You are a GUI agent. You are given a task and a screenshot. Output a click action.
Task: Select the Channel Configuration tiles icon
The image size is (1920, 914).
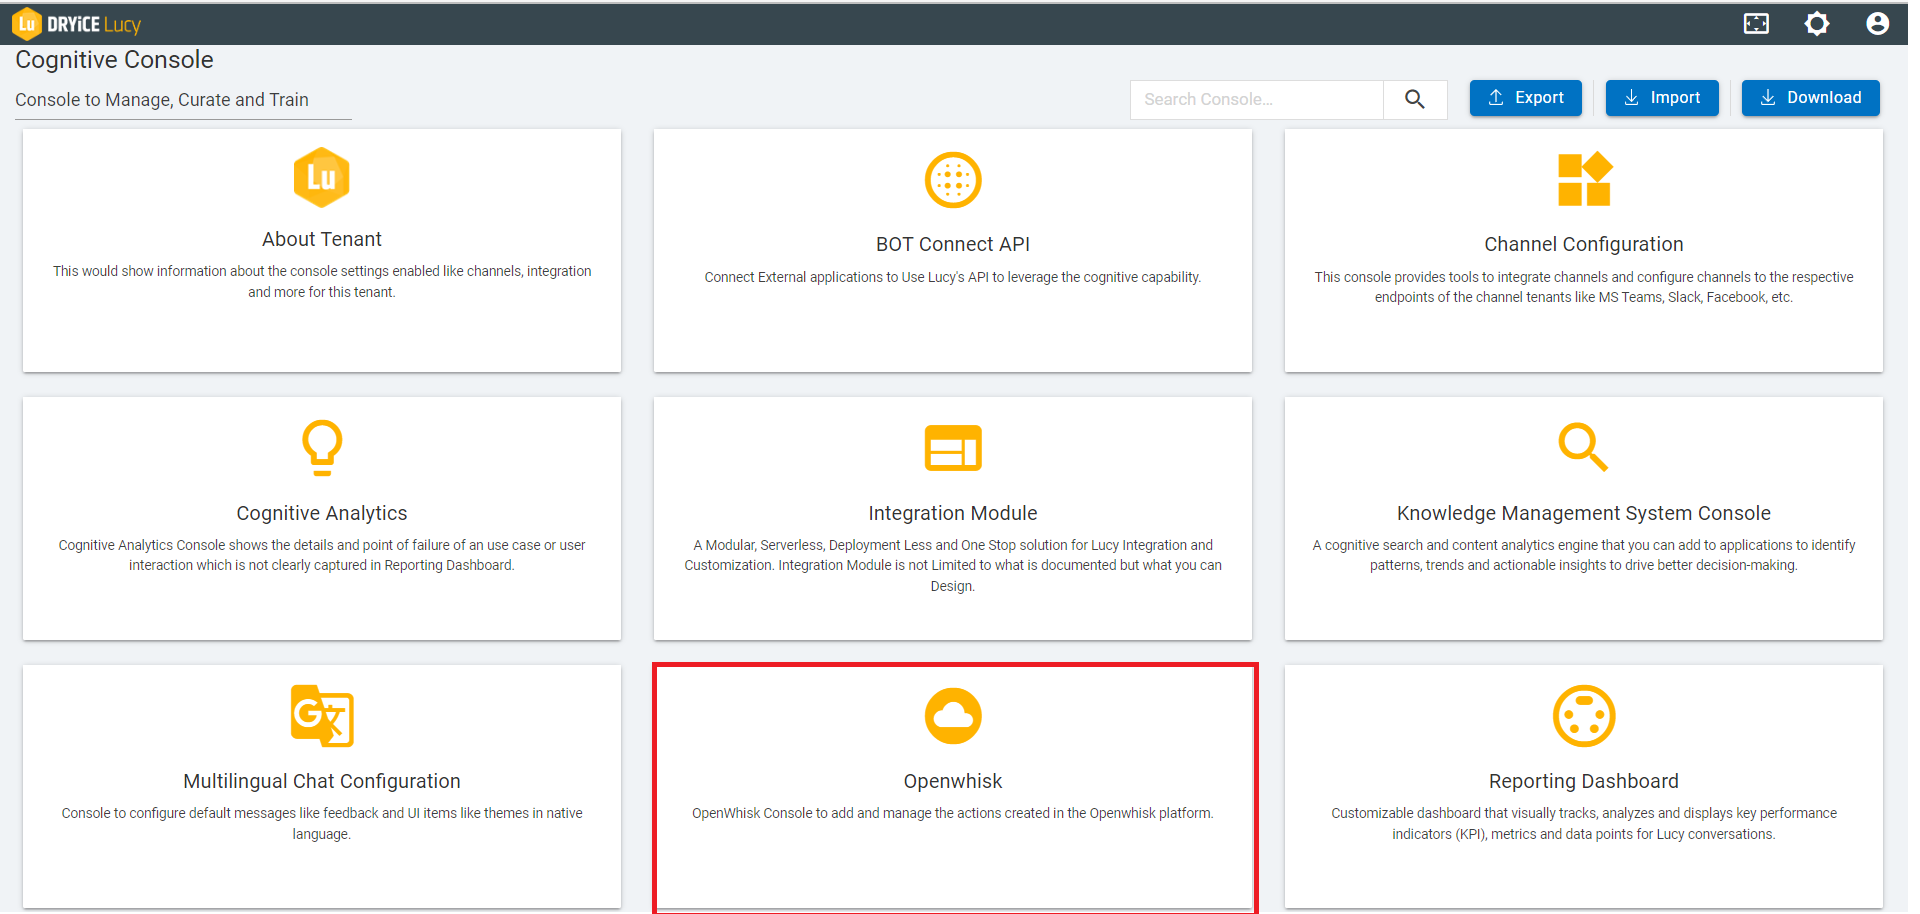(1583, 178)
